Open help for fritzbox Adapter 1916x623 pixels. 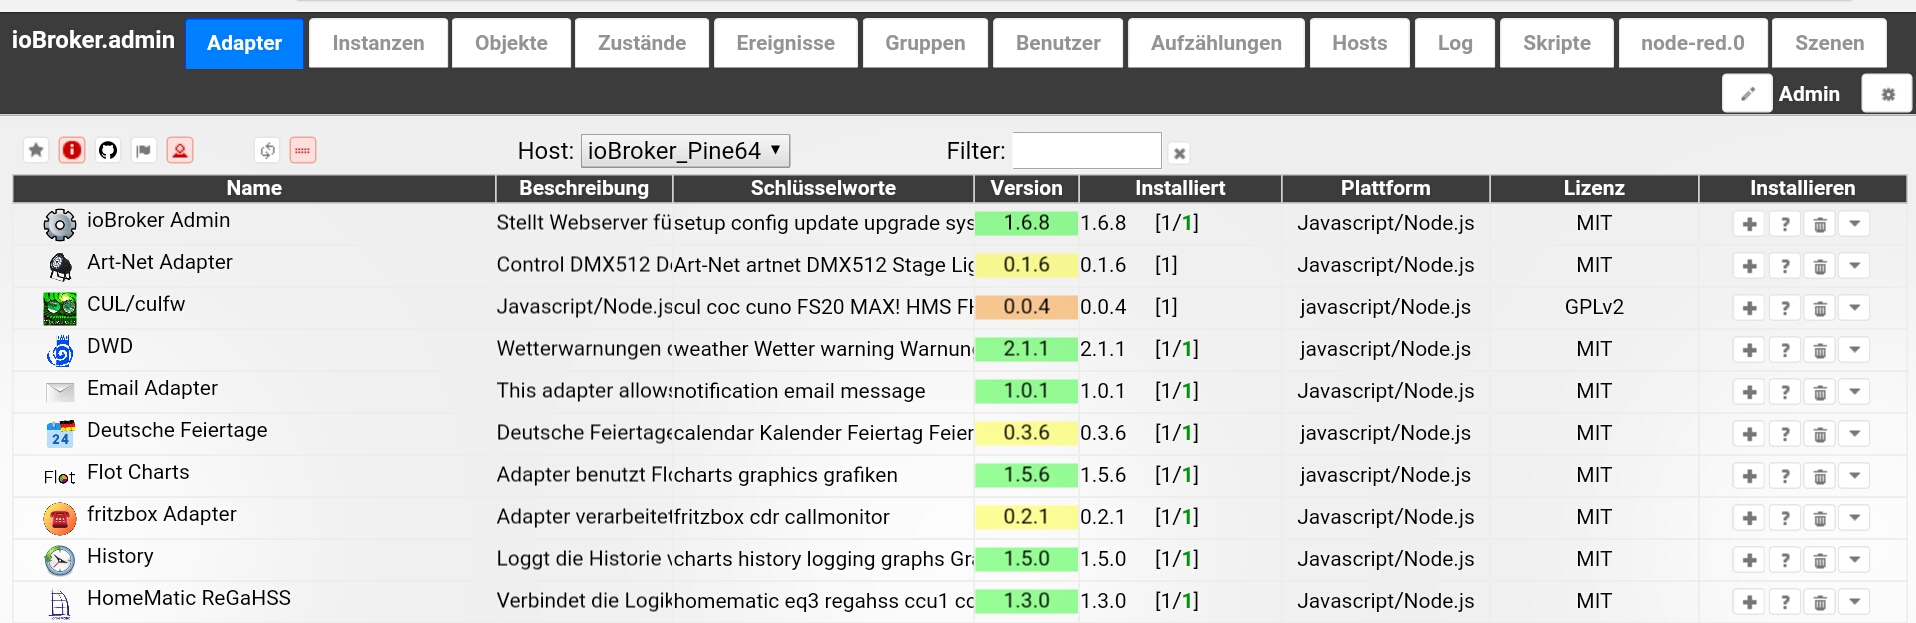(x=1785, y=518)
